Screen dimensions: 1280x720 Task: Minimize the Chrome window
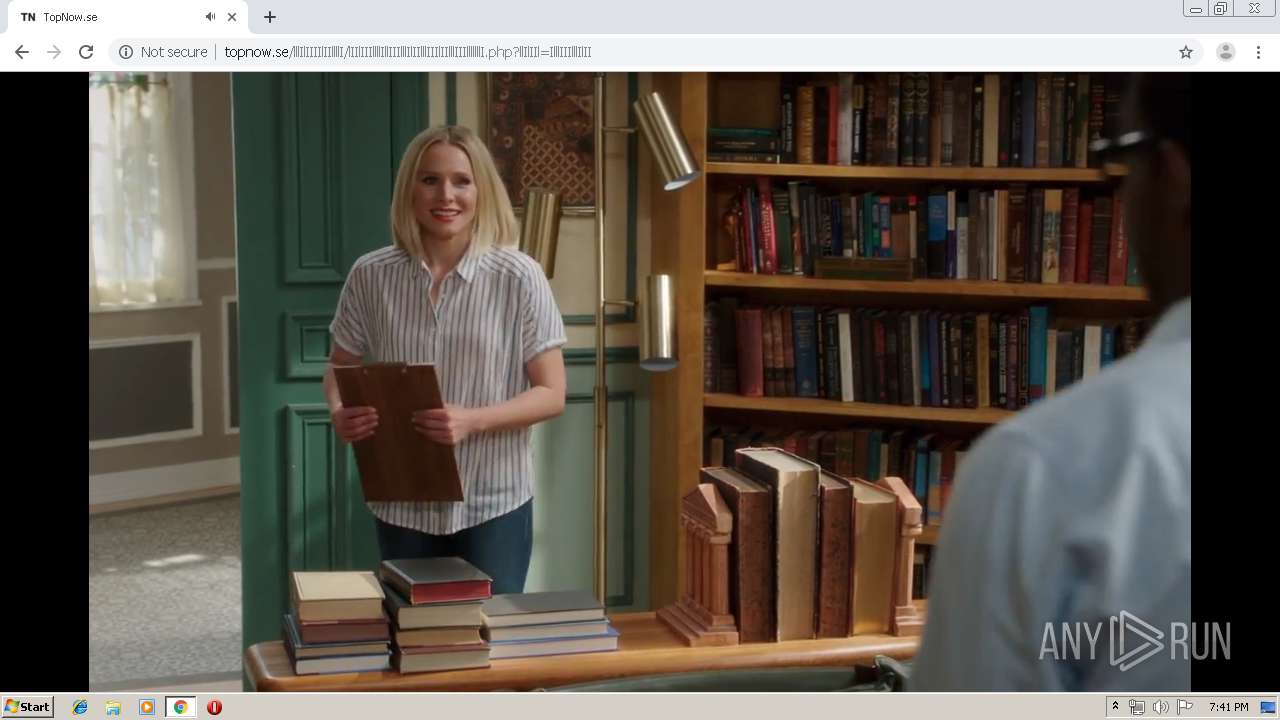[x=1195, y=9]
